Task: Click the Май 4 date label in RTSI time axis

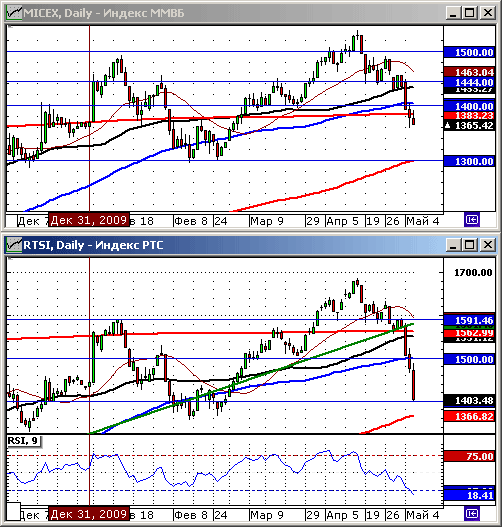Action: [422, 515]
